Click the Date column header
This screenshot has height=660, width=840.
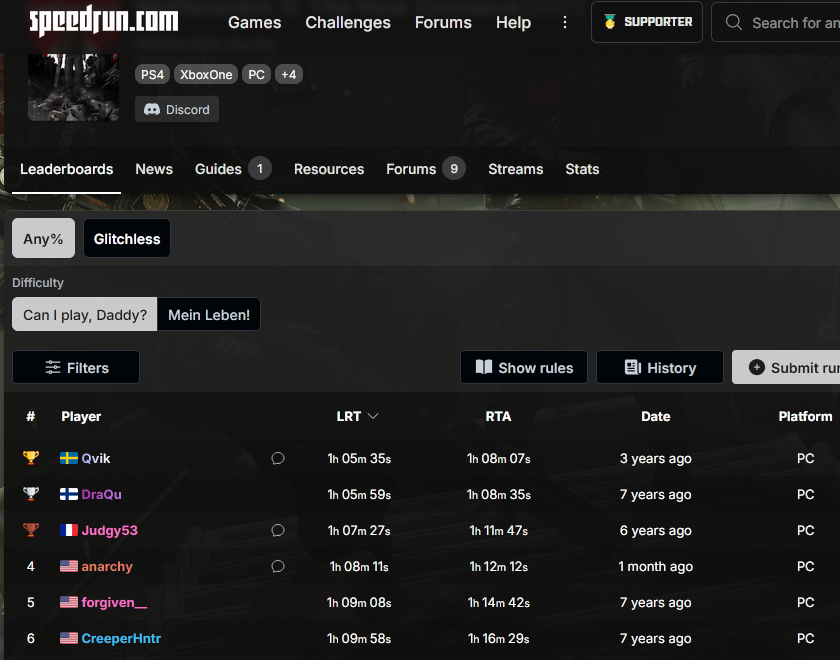tap(656, 416)
